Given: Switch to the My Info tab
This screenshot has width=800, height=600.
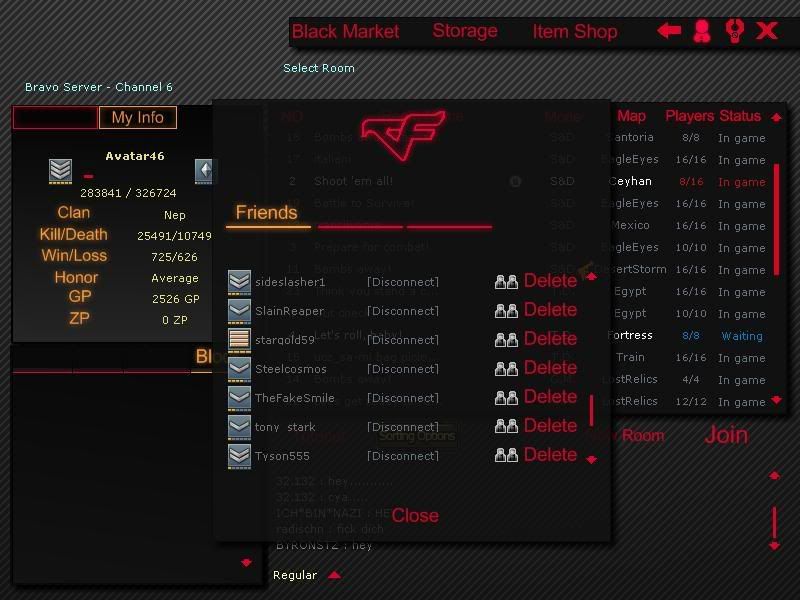Looking at the screenshot, I should pyautogui.click(x=138, y=117).
